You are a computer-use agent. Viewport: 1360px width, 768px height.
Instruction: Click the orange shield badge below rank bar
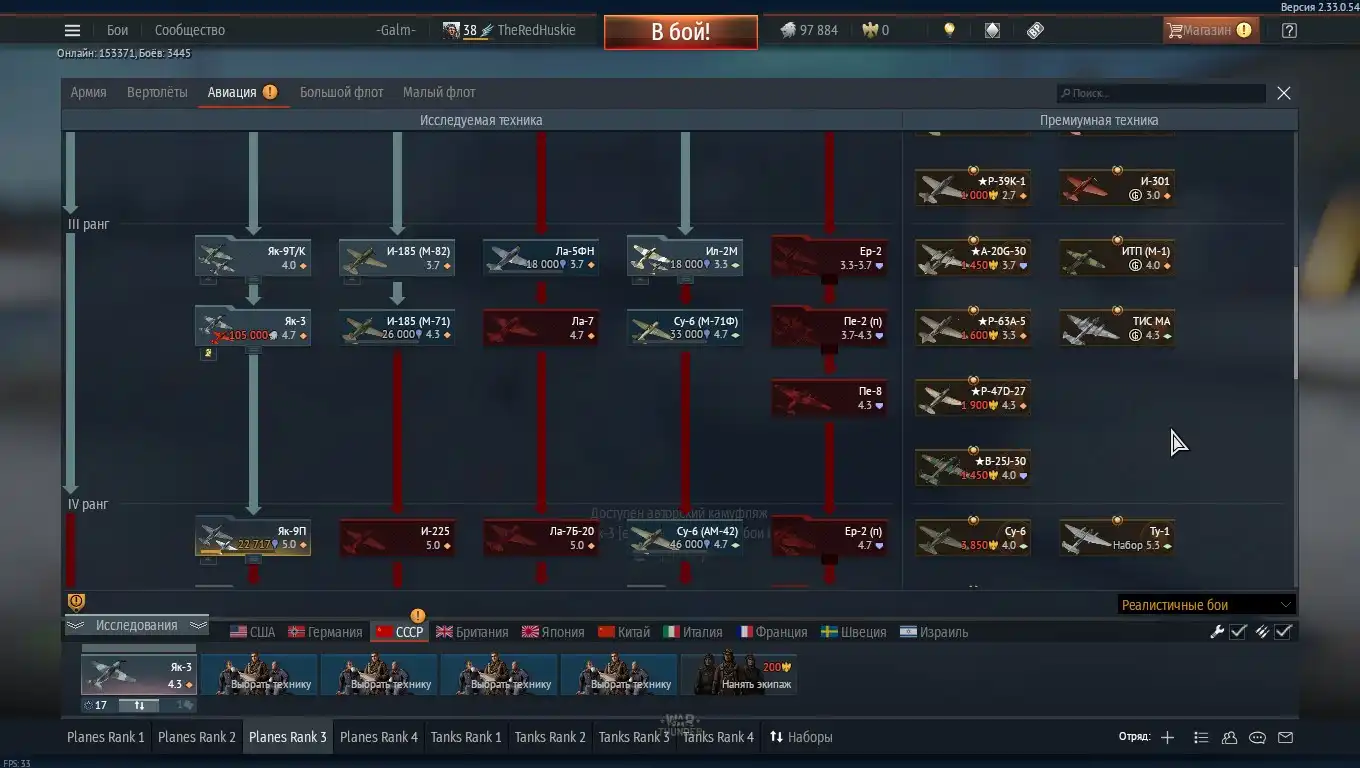click(x=76, y=602)
